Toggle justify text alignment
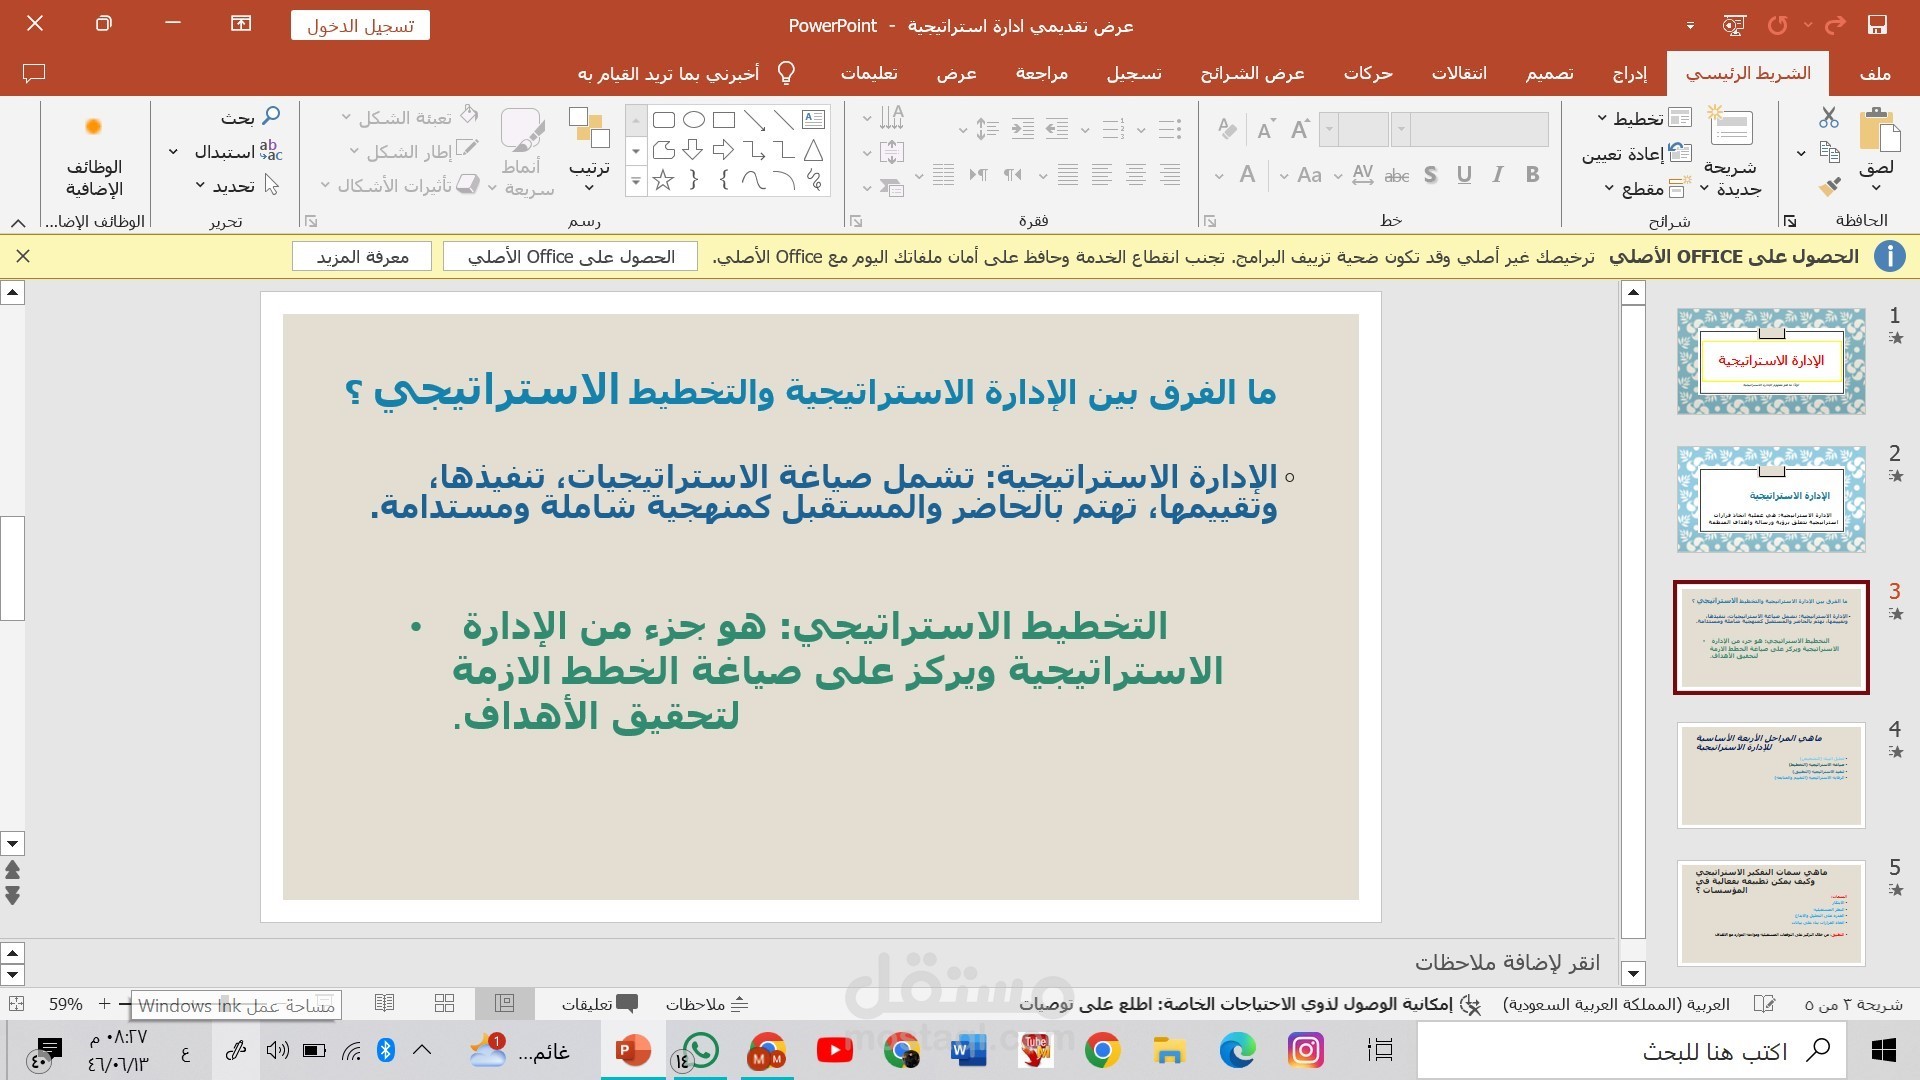1920x1080 pixels. [1068, 175]
